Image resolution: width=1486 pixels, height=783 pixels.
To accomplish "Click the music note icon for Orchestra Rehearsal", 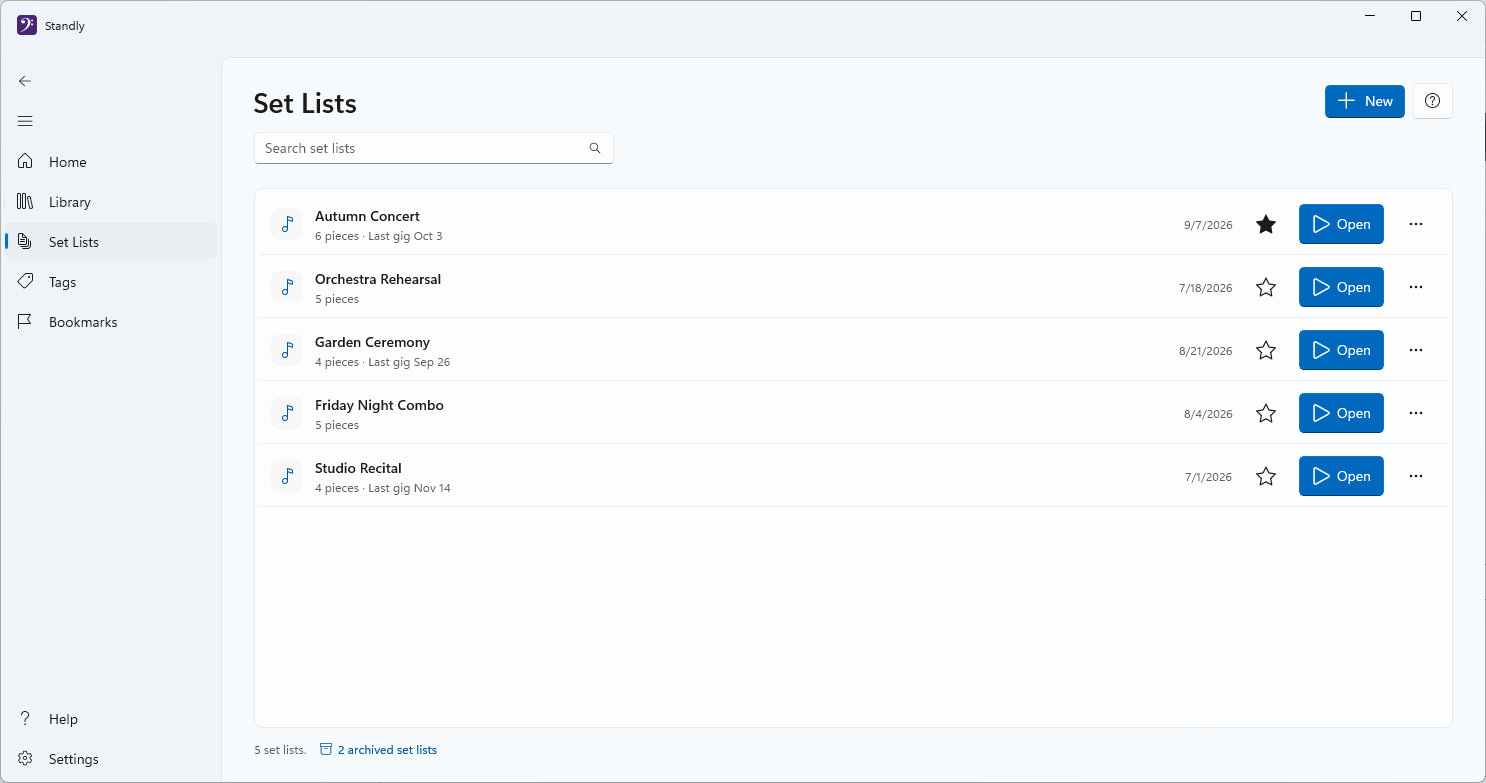I will click(287, 287).
